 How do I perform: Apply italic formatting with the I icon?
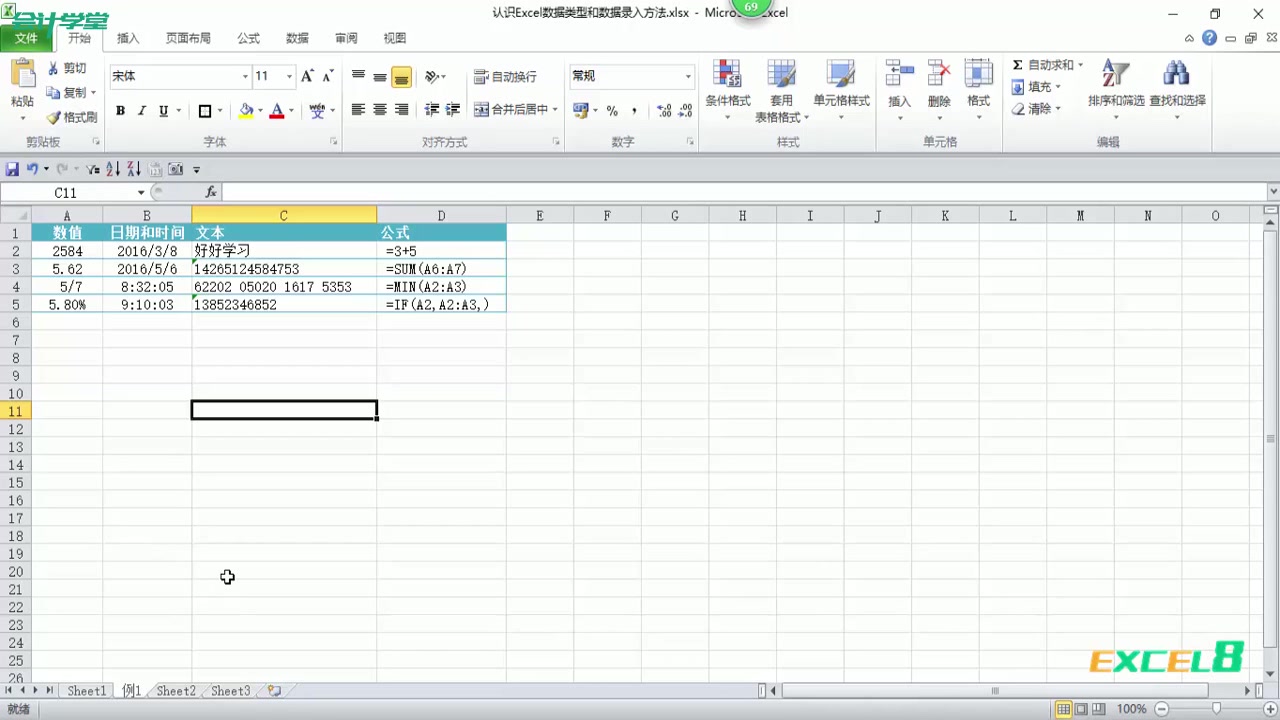click(x=141, y=110)
